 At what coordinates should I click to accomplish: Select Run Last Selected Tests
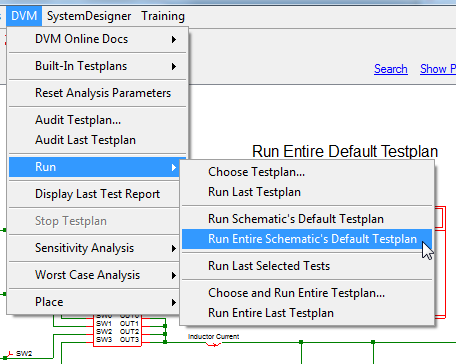(307, 266)
